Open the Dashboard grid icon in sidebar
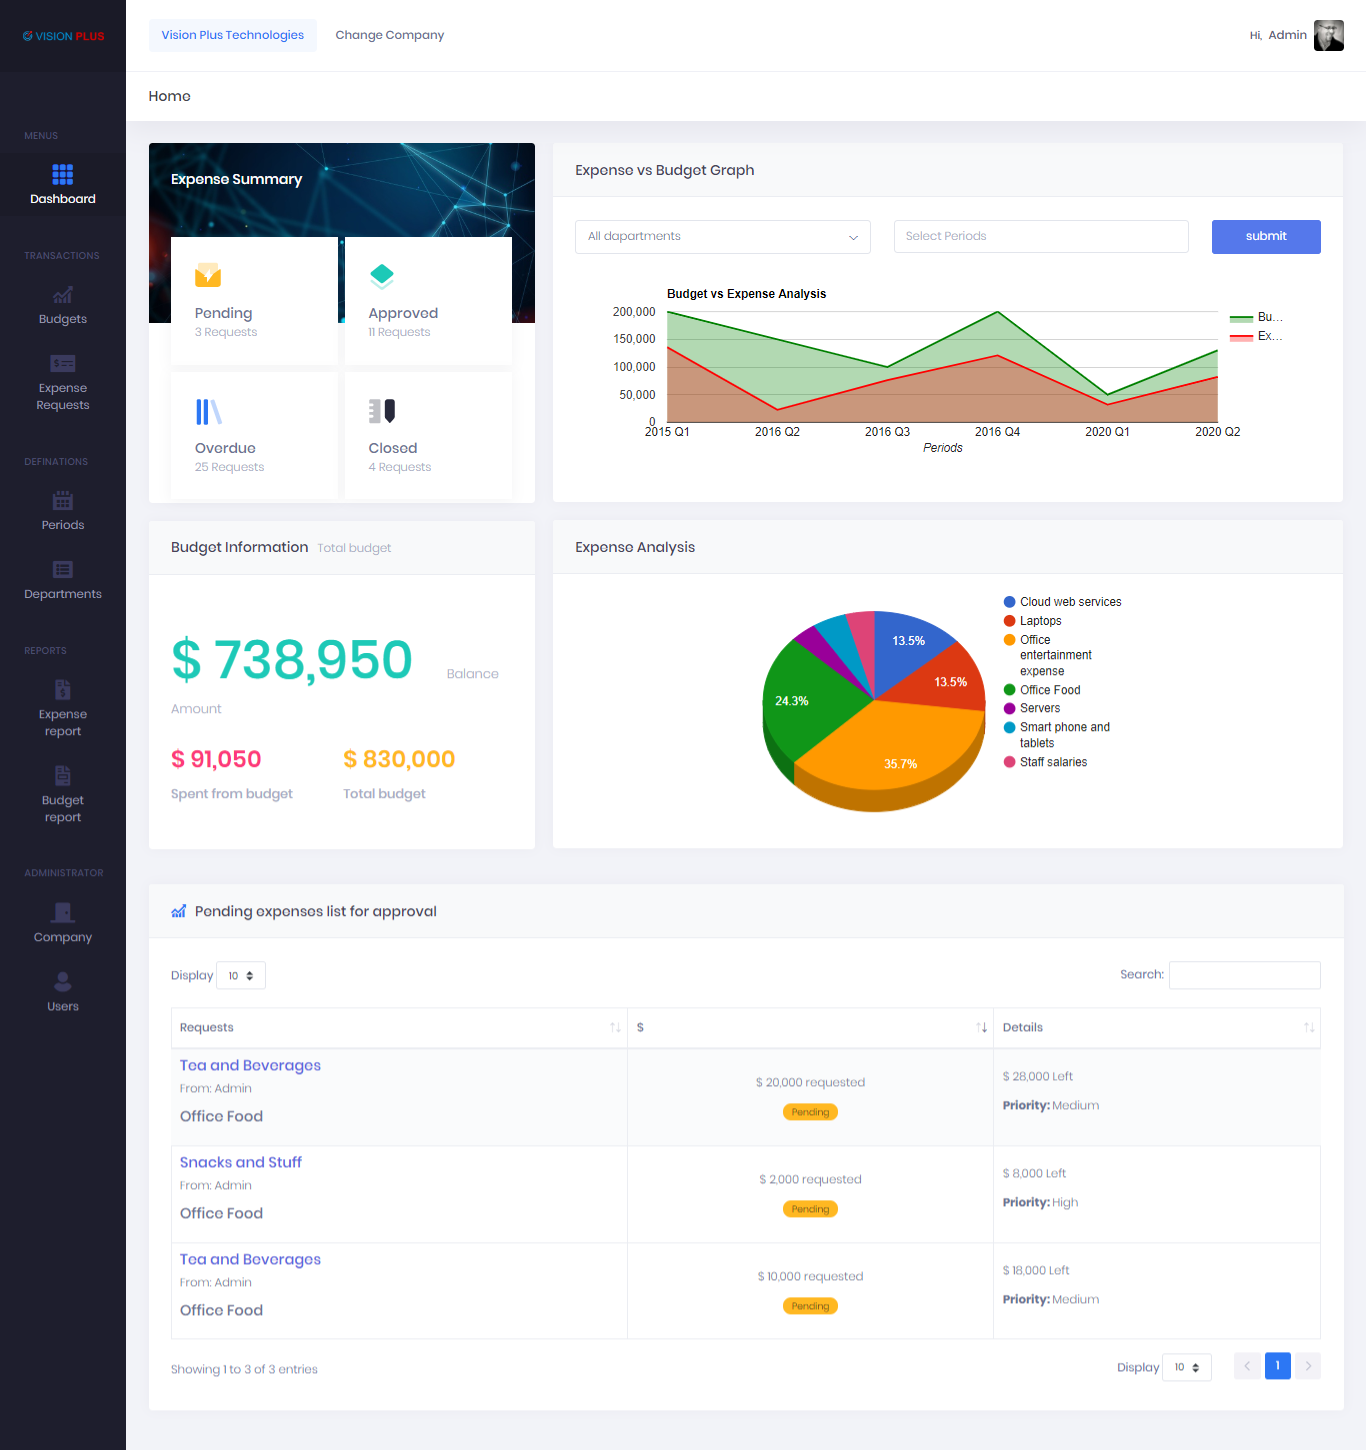This screenshot has width=1366, height=1450. tap(62, 175)
